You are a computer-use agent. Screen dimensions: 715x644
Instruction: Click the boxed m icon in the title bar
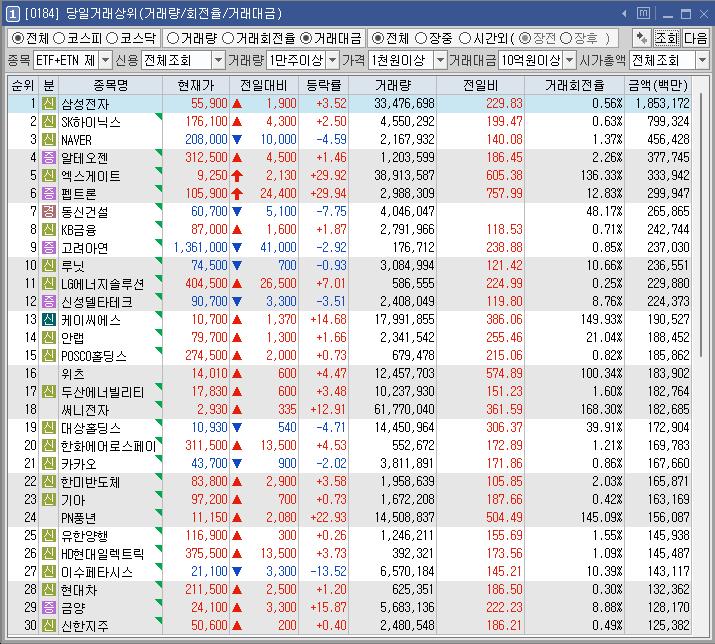coord(643,13)
